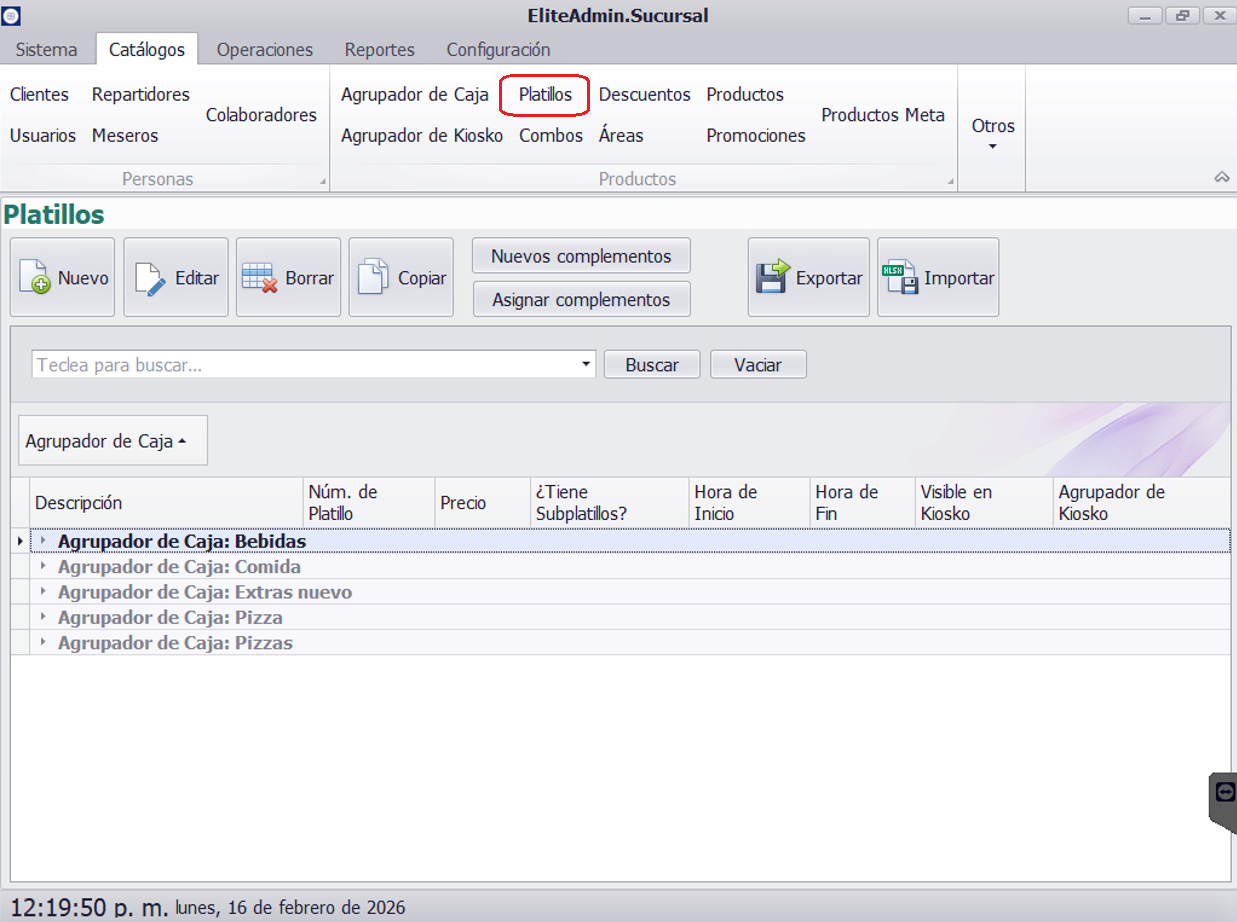The image size is (1237, 922).
Task: Switch to the Operaciones tab
Action: point(264,49)
